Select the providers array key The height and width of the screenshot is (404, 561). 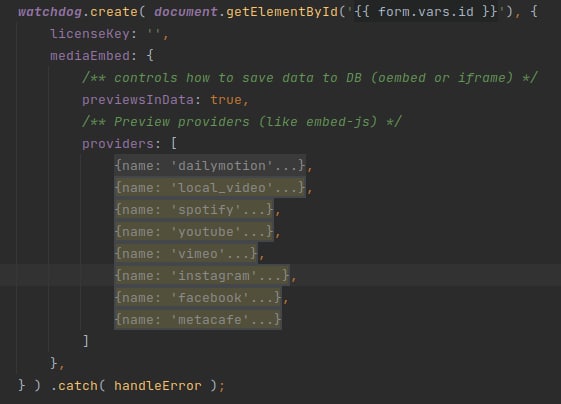pyautogui.click(x=118, y=144)
